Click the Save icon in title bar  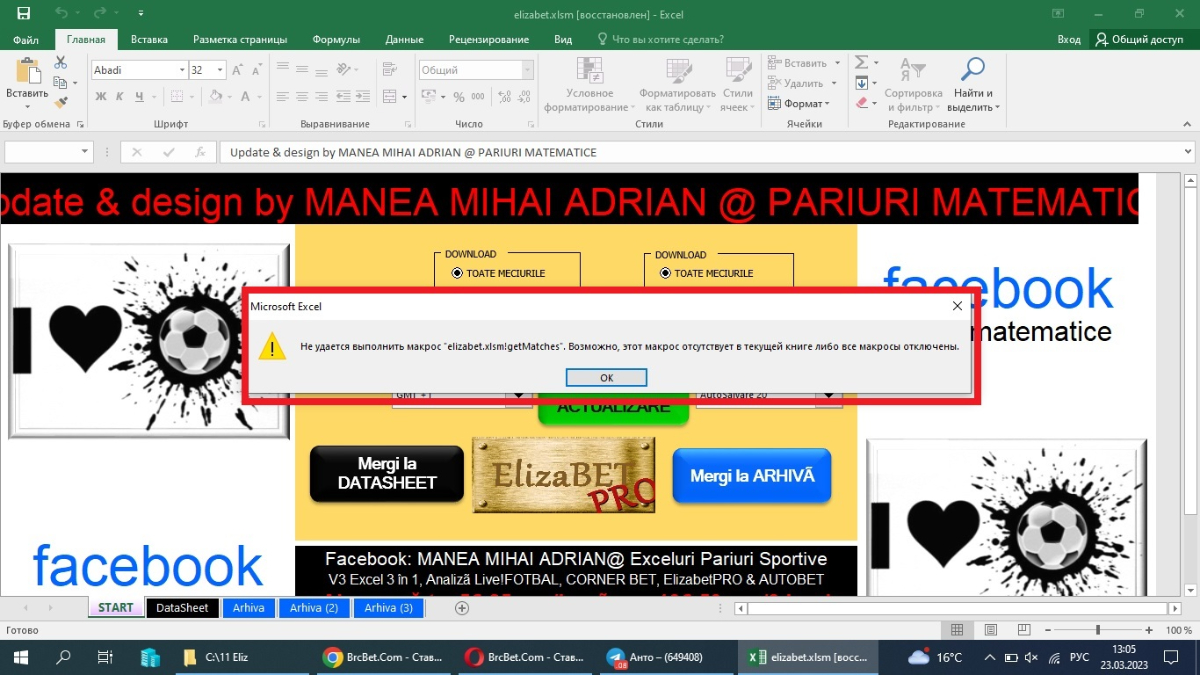(x=23, y=14)
